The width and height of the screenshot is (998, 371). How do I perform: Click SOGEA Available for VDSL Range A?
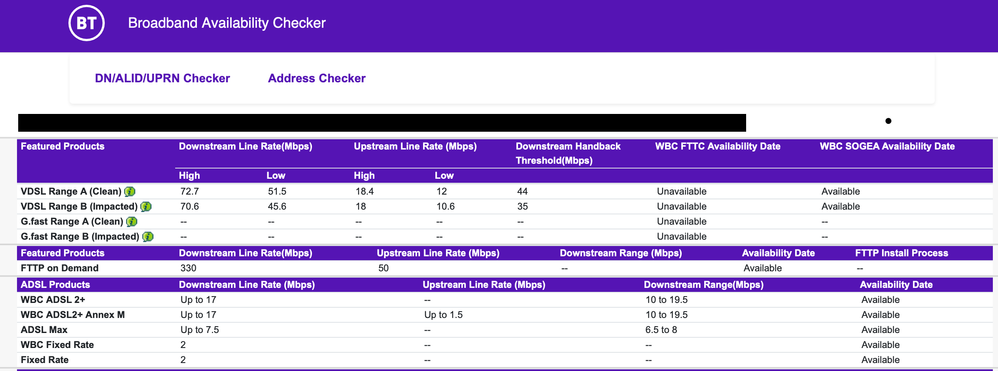(840, 192)
